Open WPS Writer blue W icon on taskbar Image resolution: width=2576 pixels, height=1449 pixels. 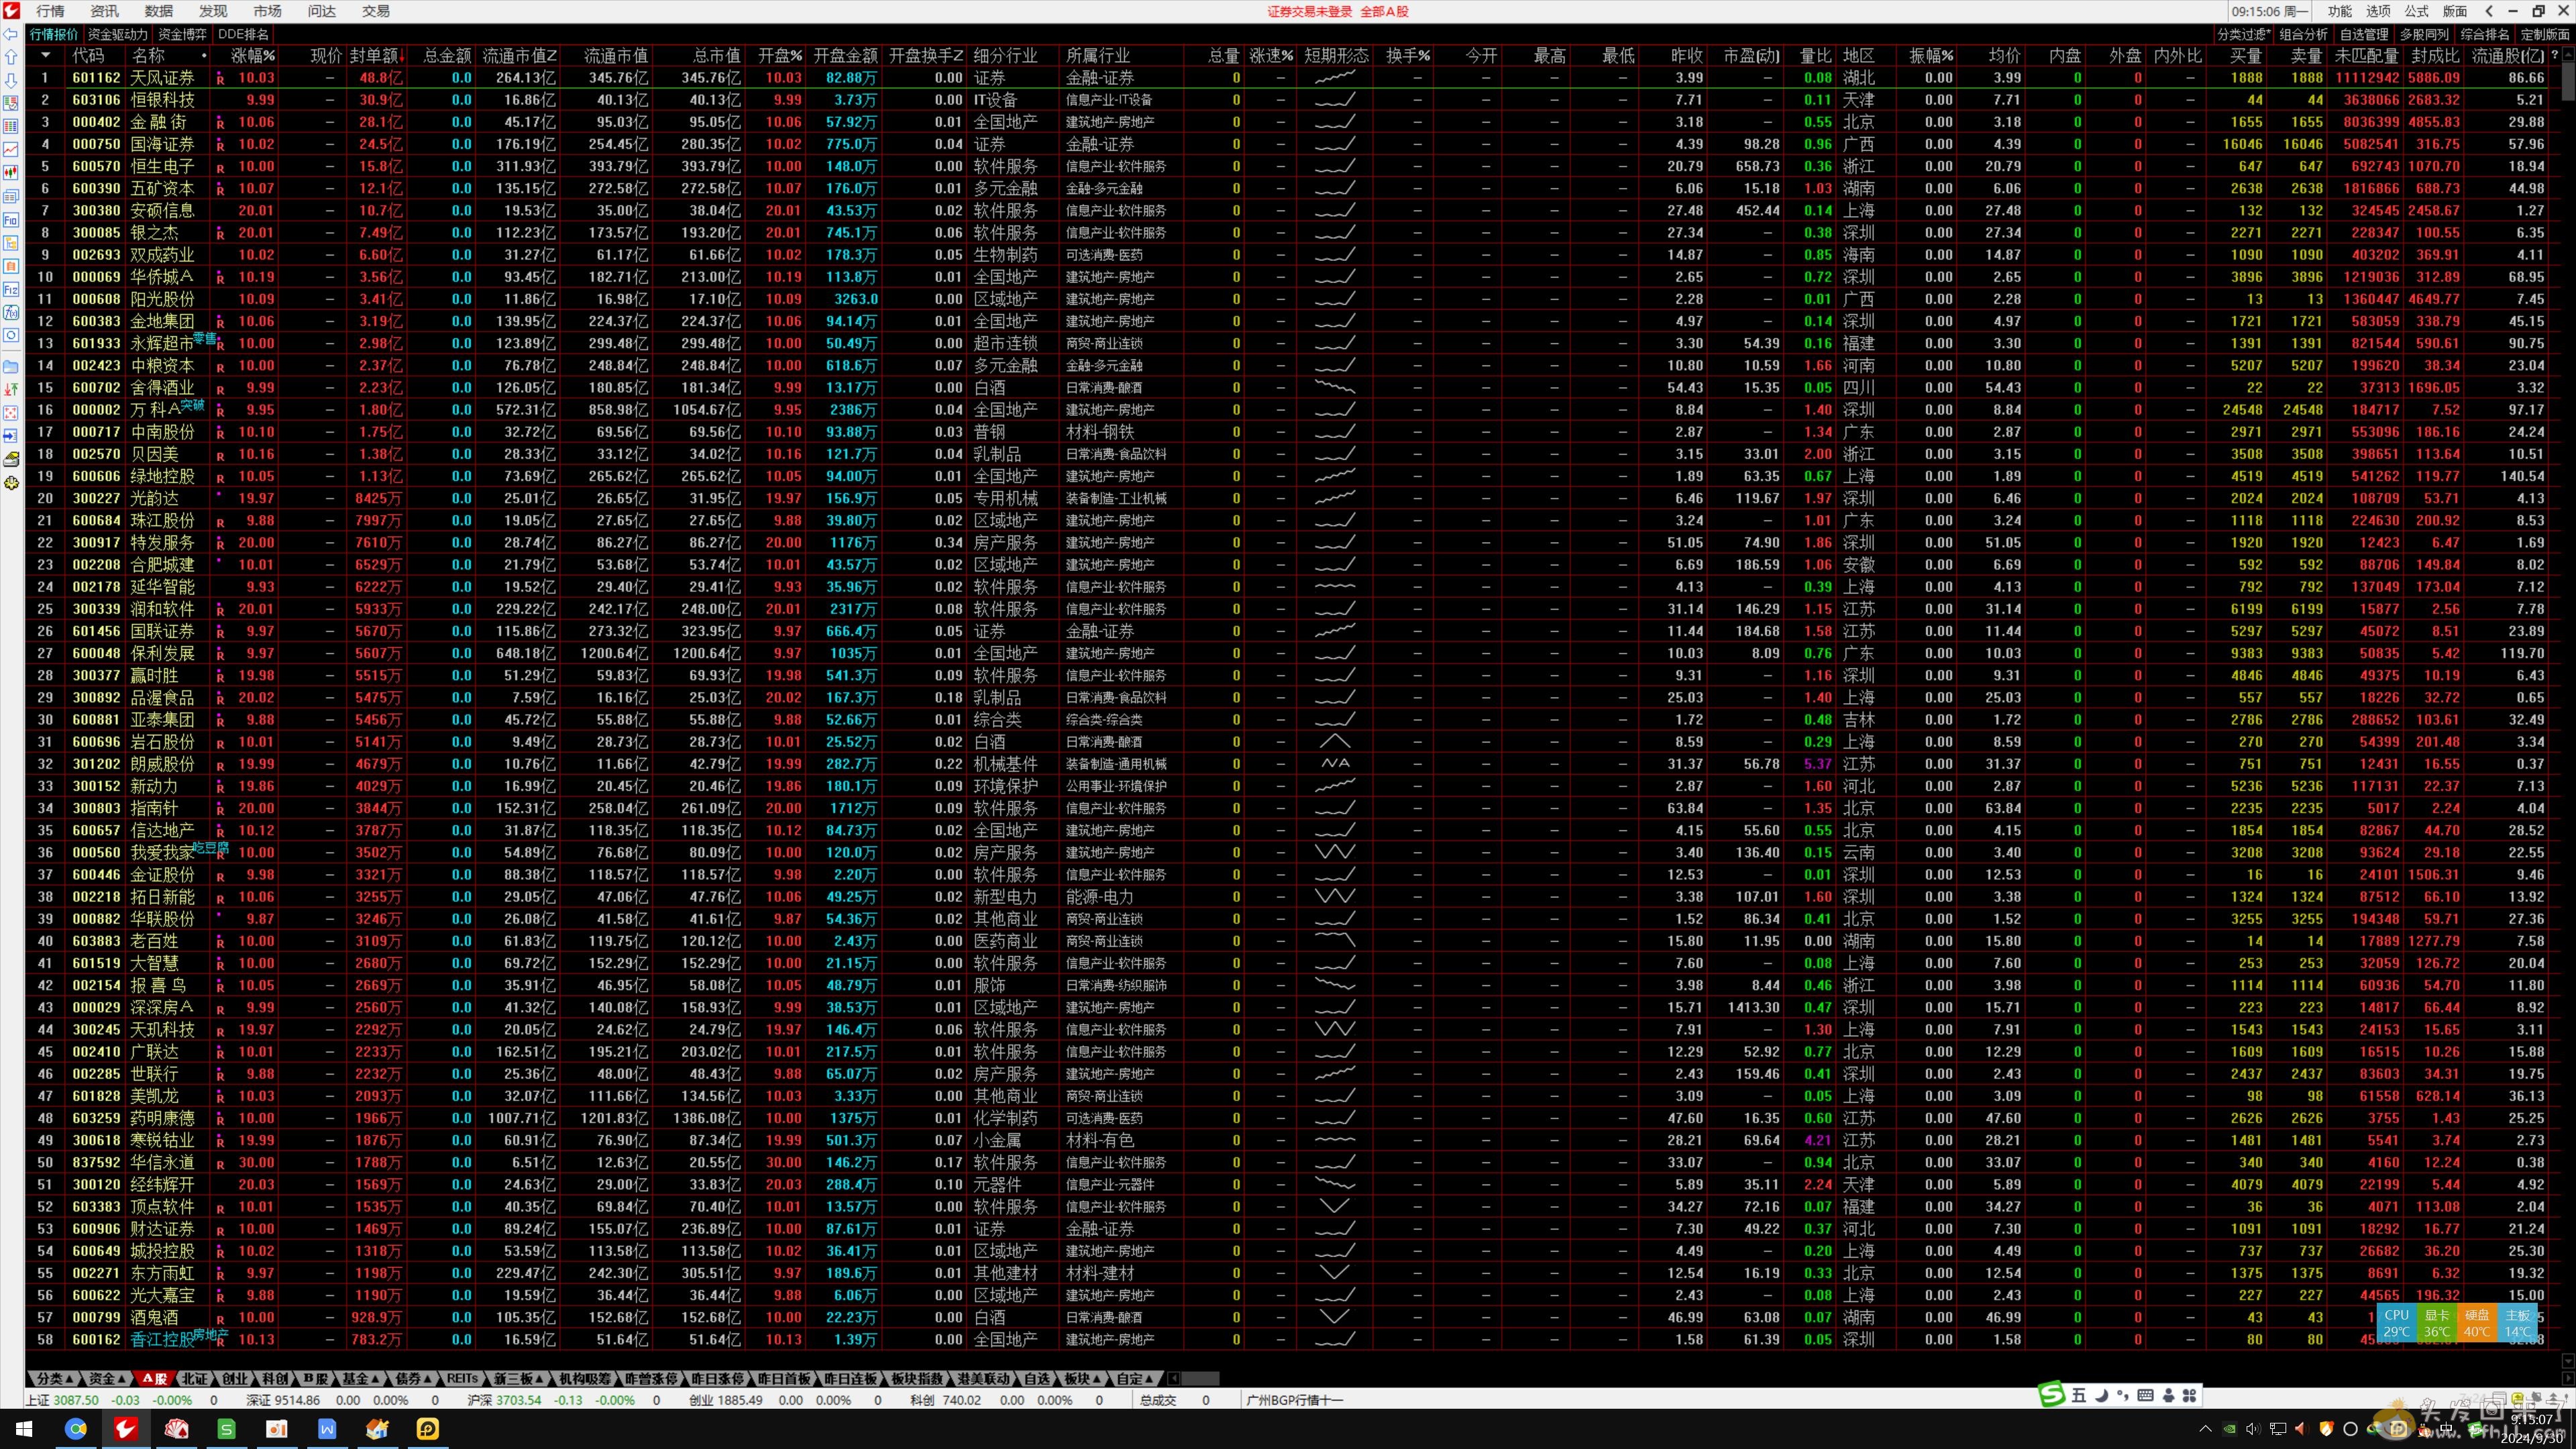327,1429
